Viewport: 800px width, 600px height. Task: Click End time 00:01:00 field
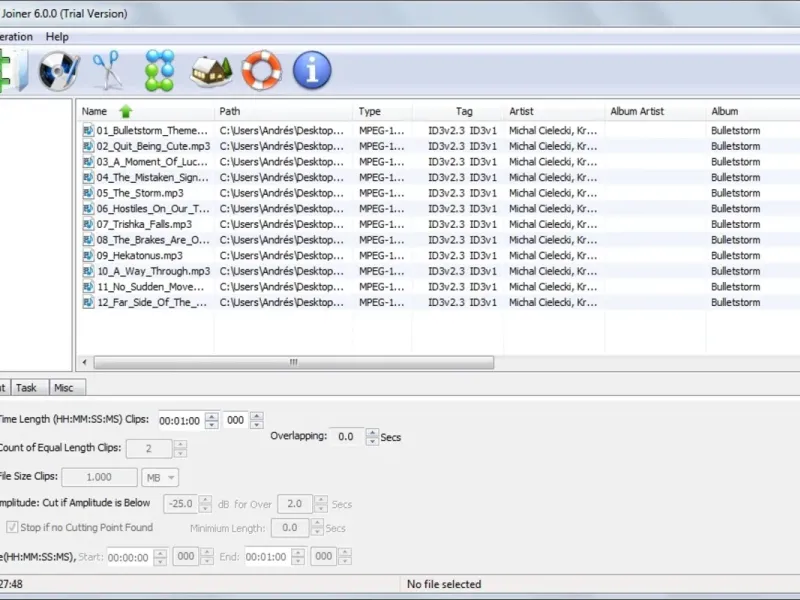coord(267,557)
